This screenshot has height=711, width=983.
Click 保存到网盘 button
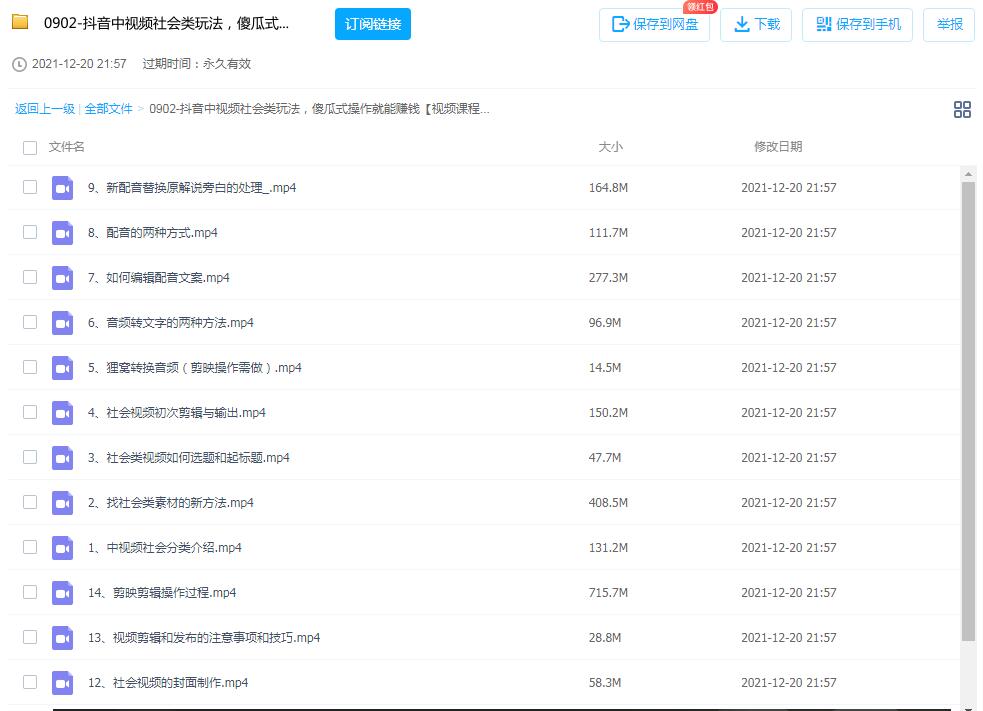tap(654, 24)
